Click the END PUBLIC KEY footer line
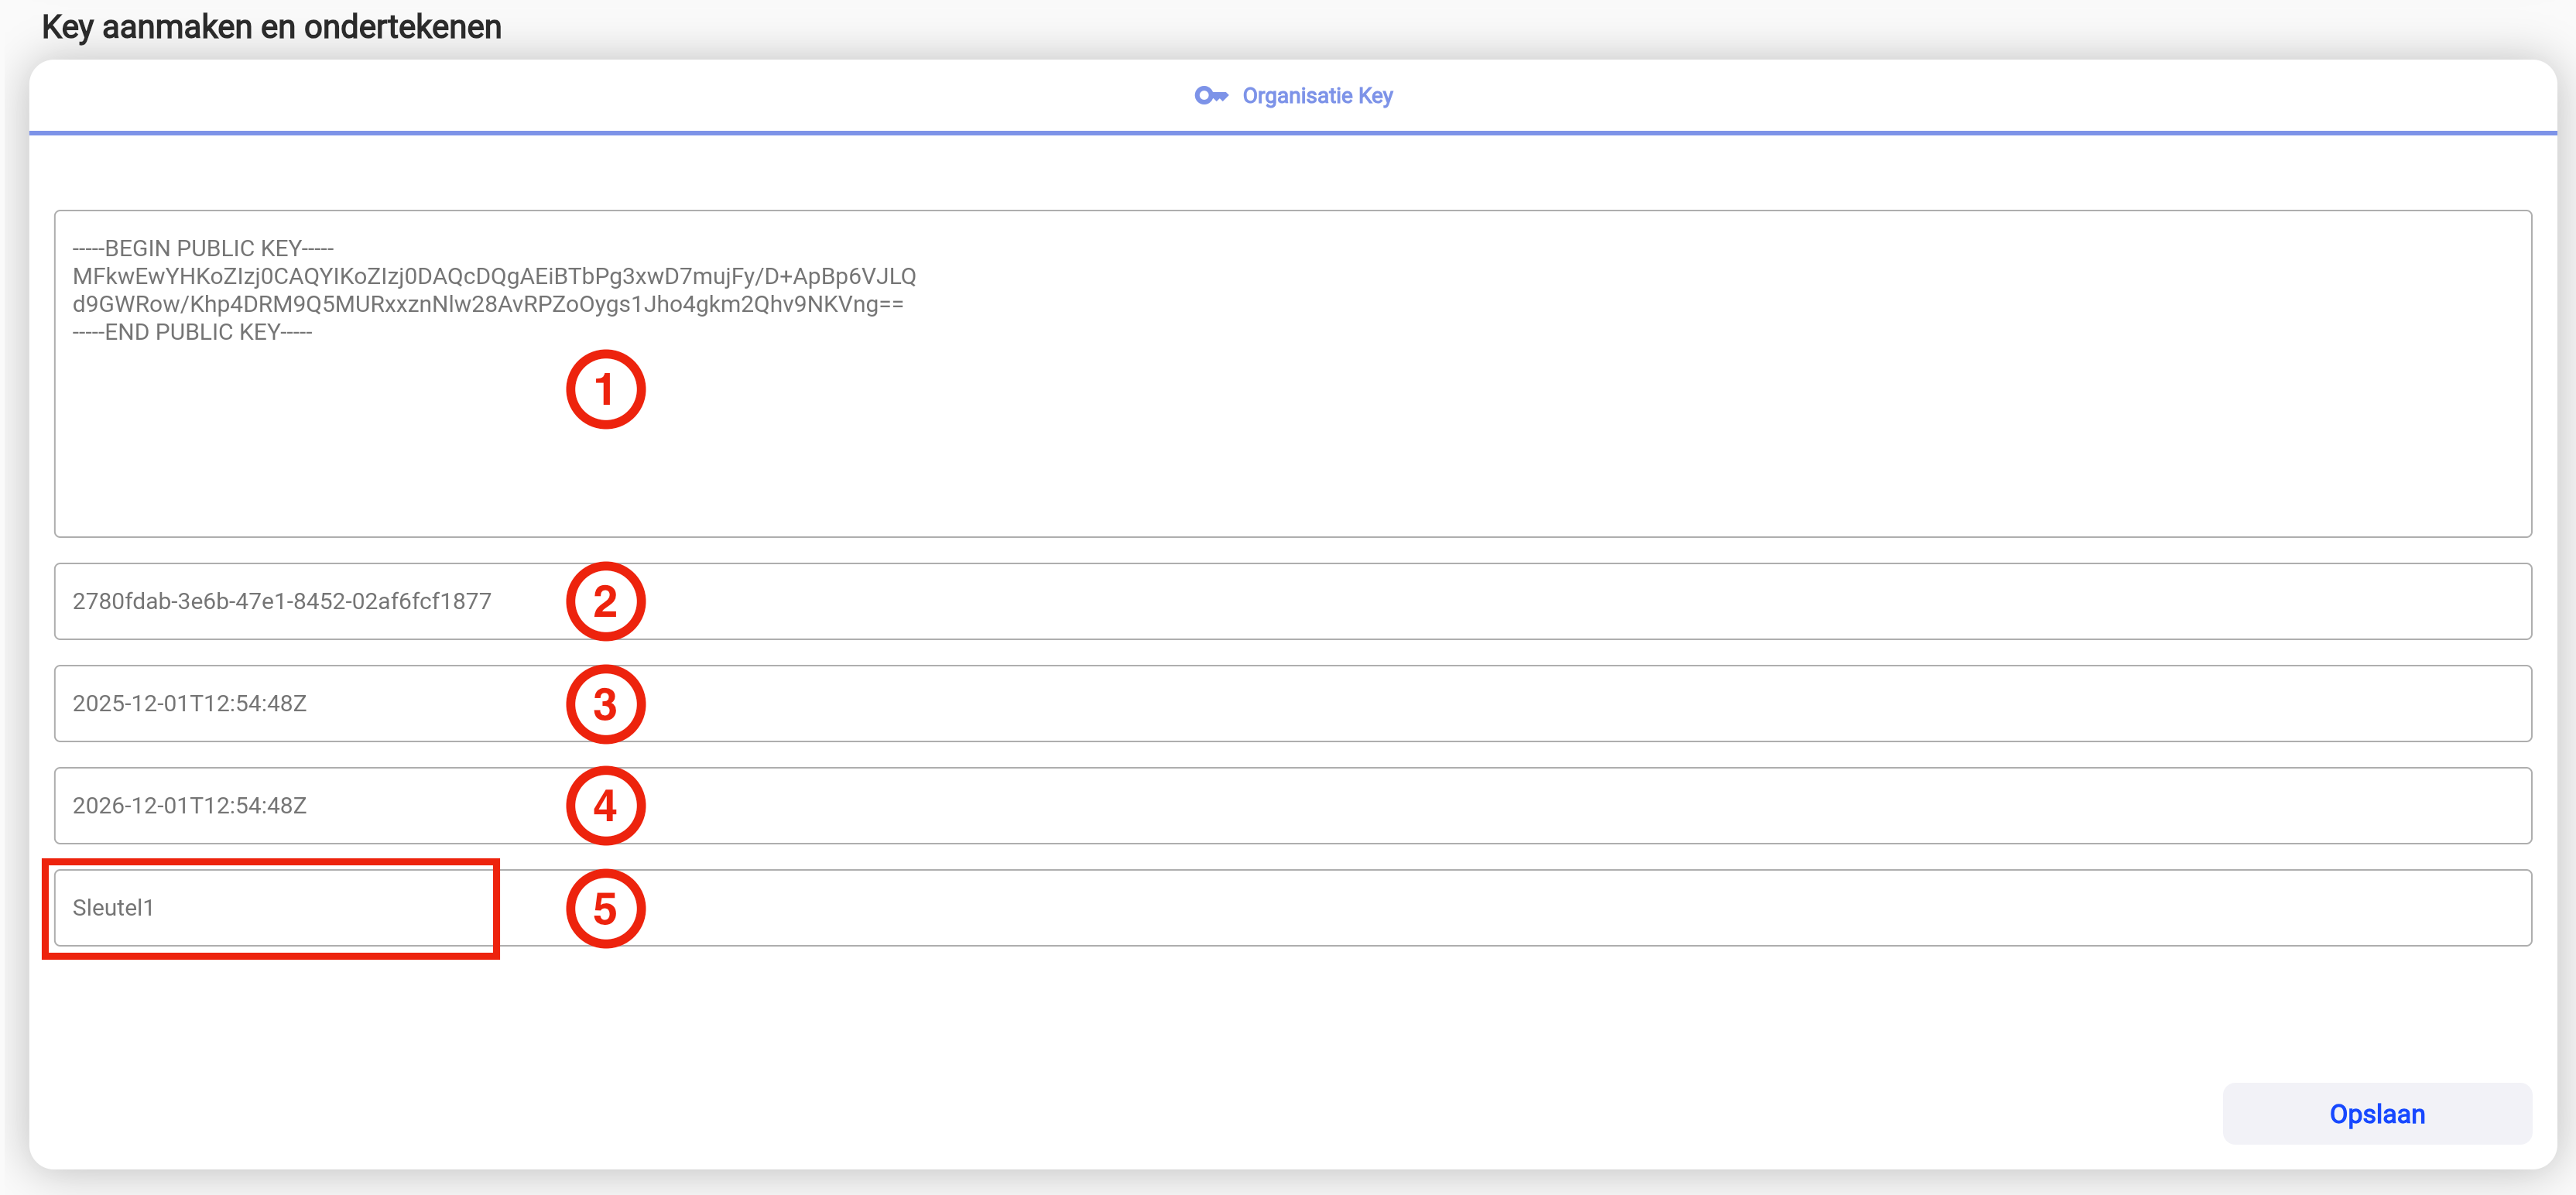This screenshot has height=1195, width=2576. tap(192, 332)
